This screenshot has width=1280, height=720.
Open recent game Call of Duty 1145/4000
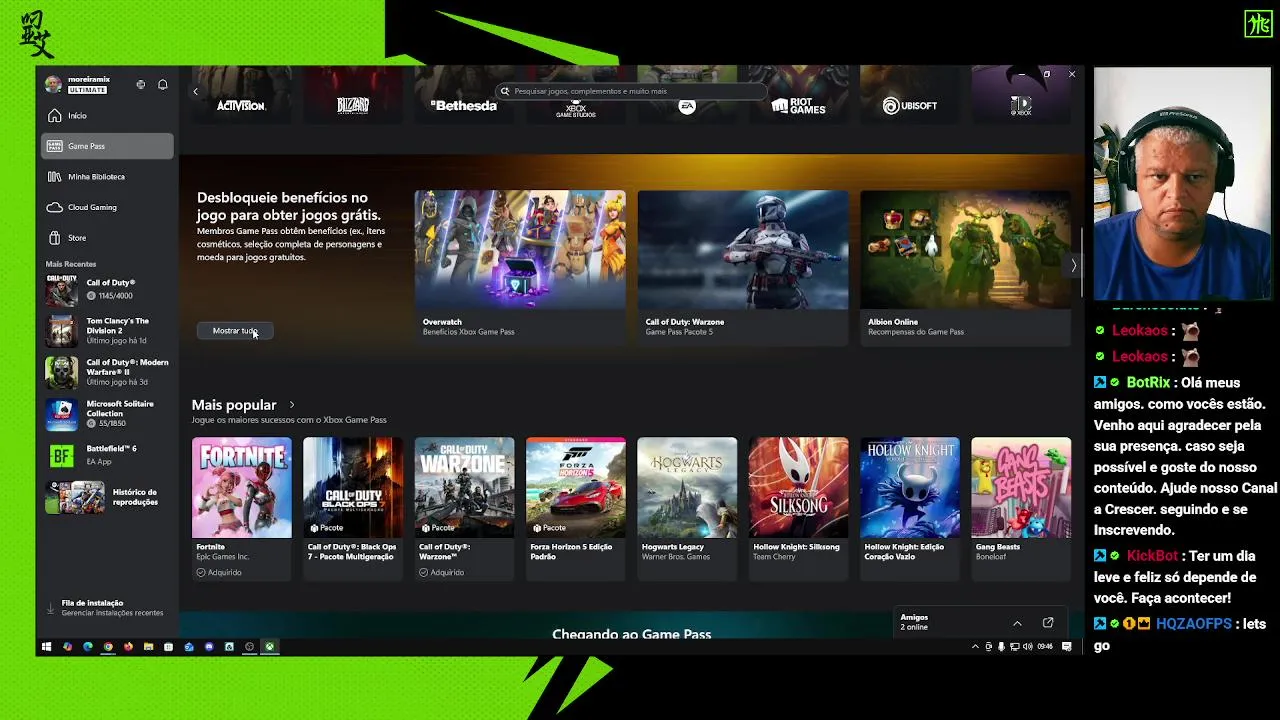click(108, 290)
